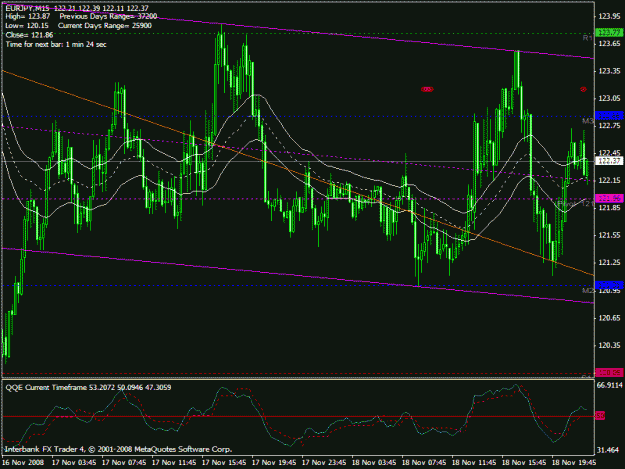Click 'Previous Days Range= 37200' text
The width and height of the screenshot is (625, 469).
pos(108,16)
